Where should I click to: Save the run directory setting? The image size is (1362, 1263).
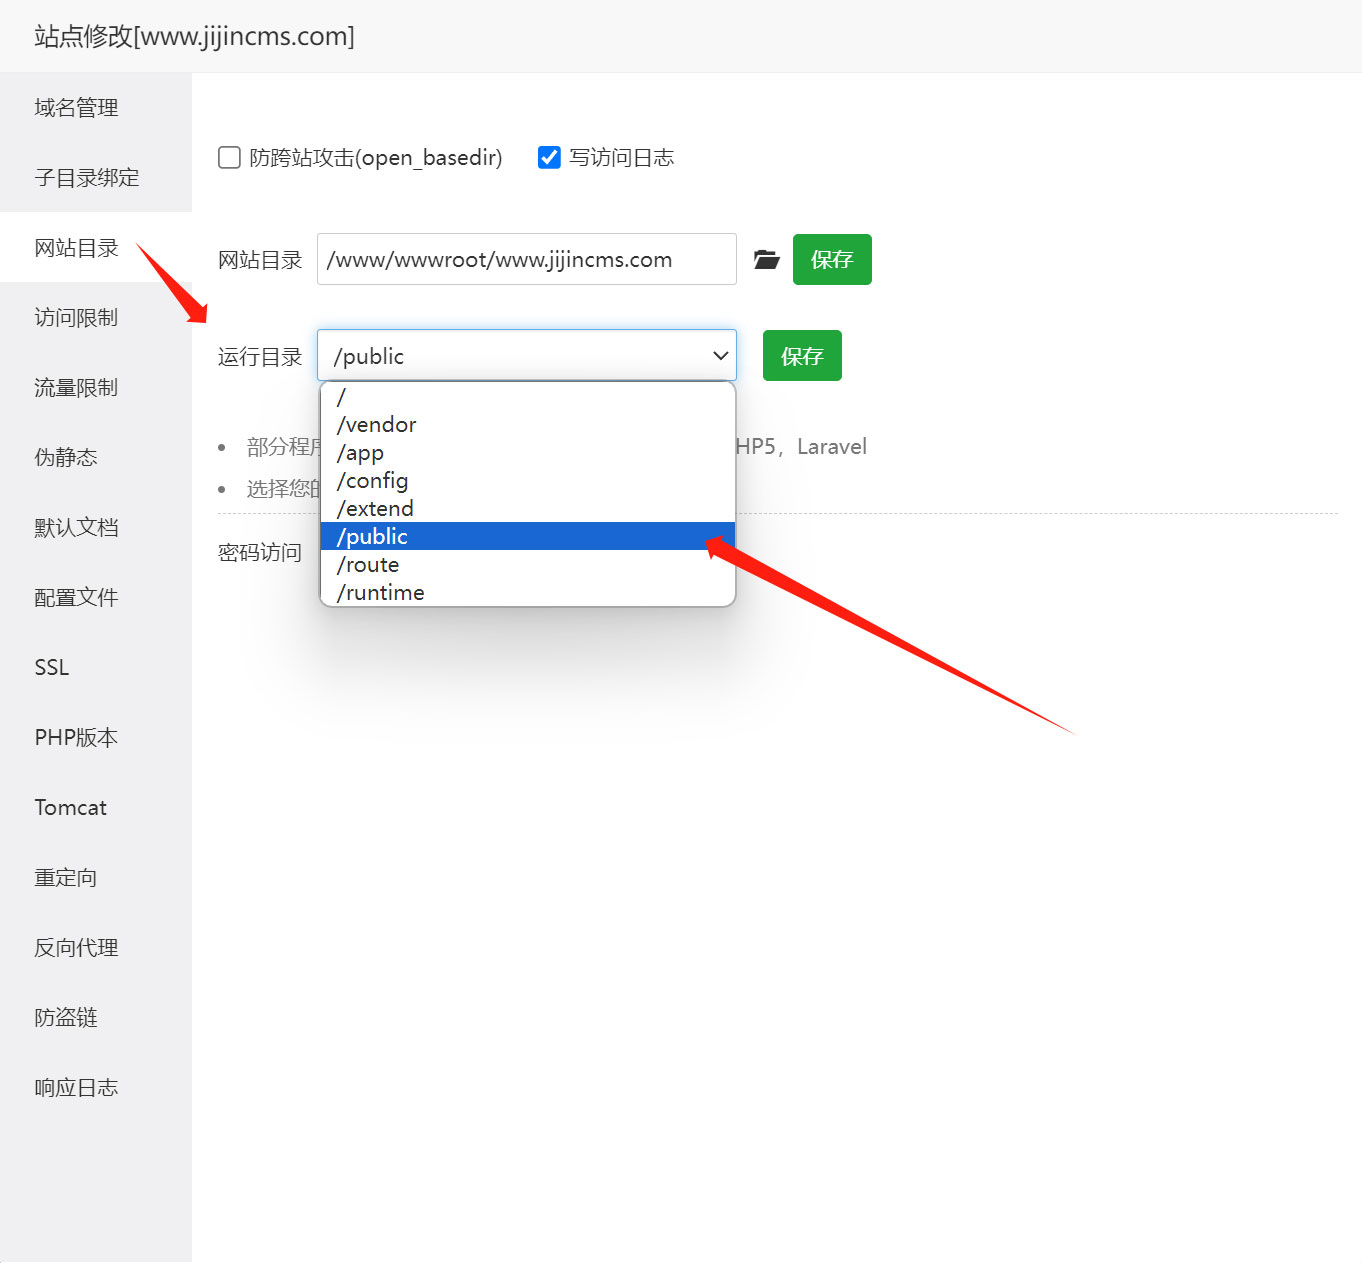[802, 355]
